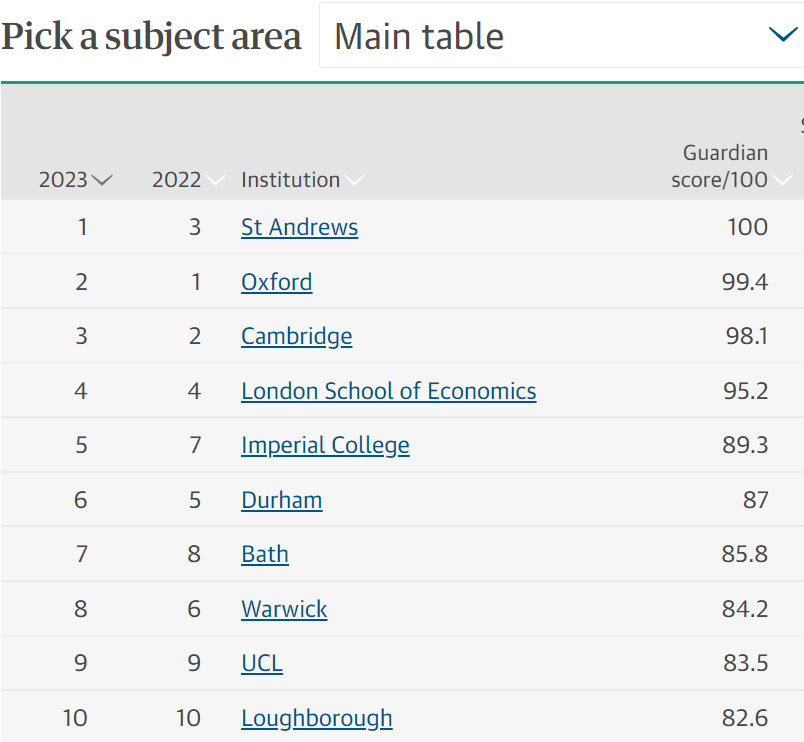
Task: Click the chevron in Main table selector
Action: [x=782, y=36]
